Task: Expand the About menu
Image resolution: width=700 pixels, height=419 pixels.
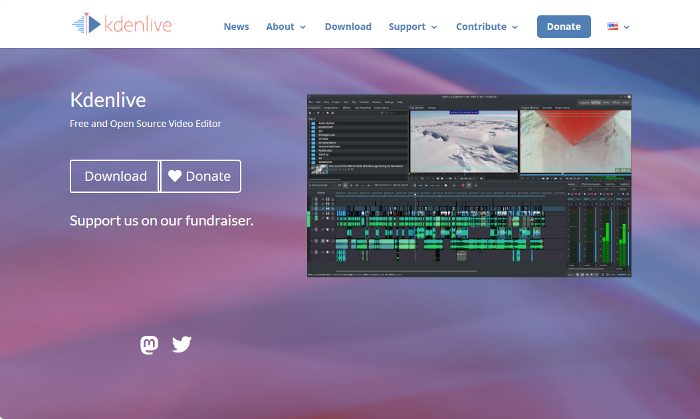Action: (286, 27)
